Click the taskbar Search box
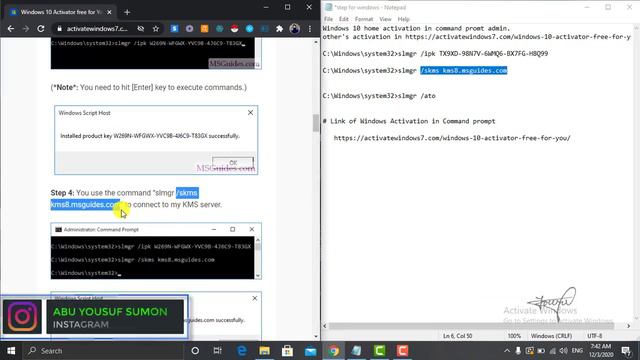This screenshot has width=640, height=360. click(x=104, y=351)
